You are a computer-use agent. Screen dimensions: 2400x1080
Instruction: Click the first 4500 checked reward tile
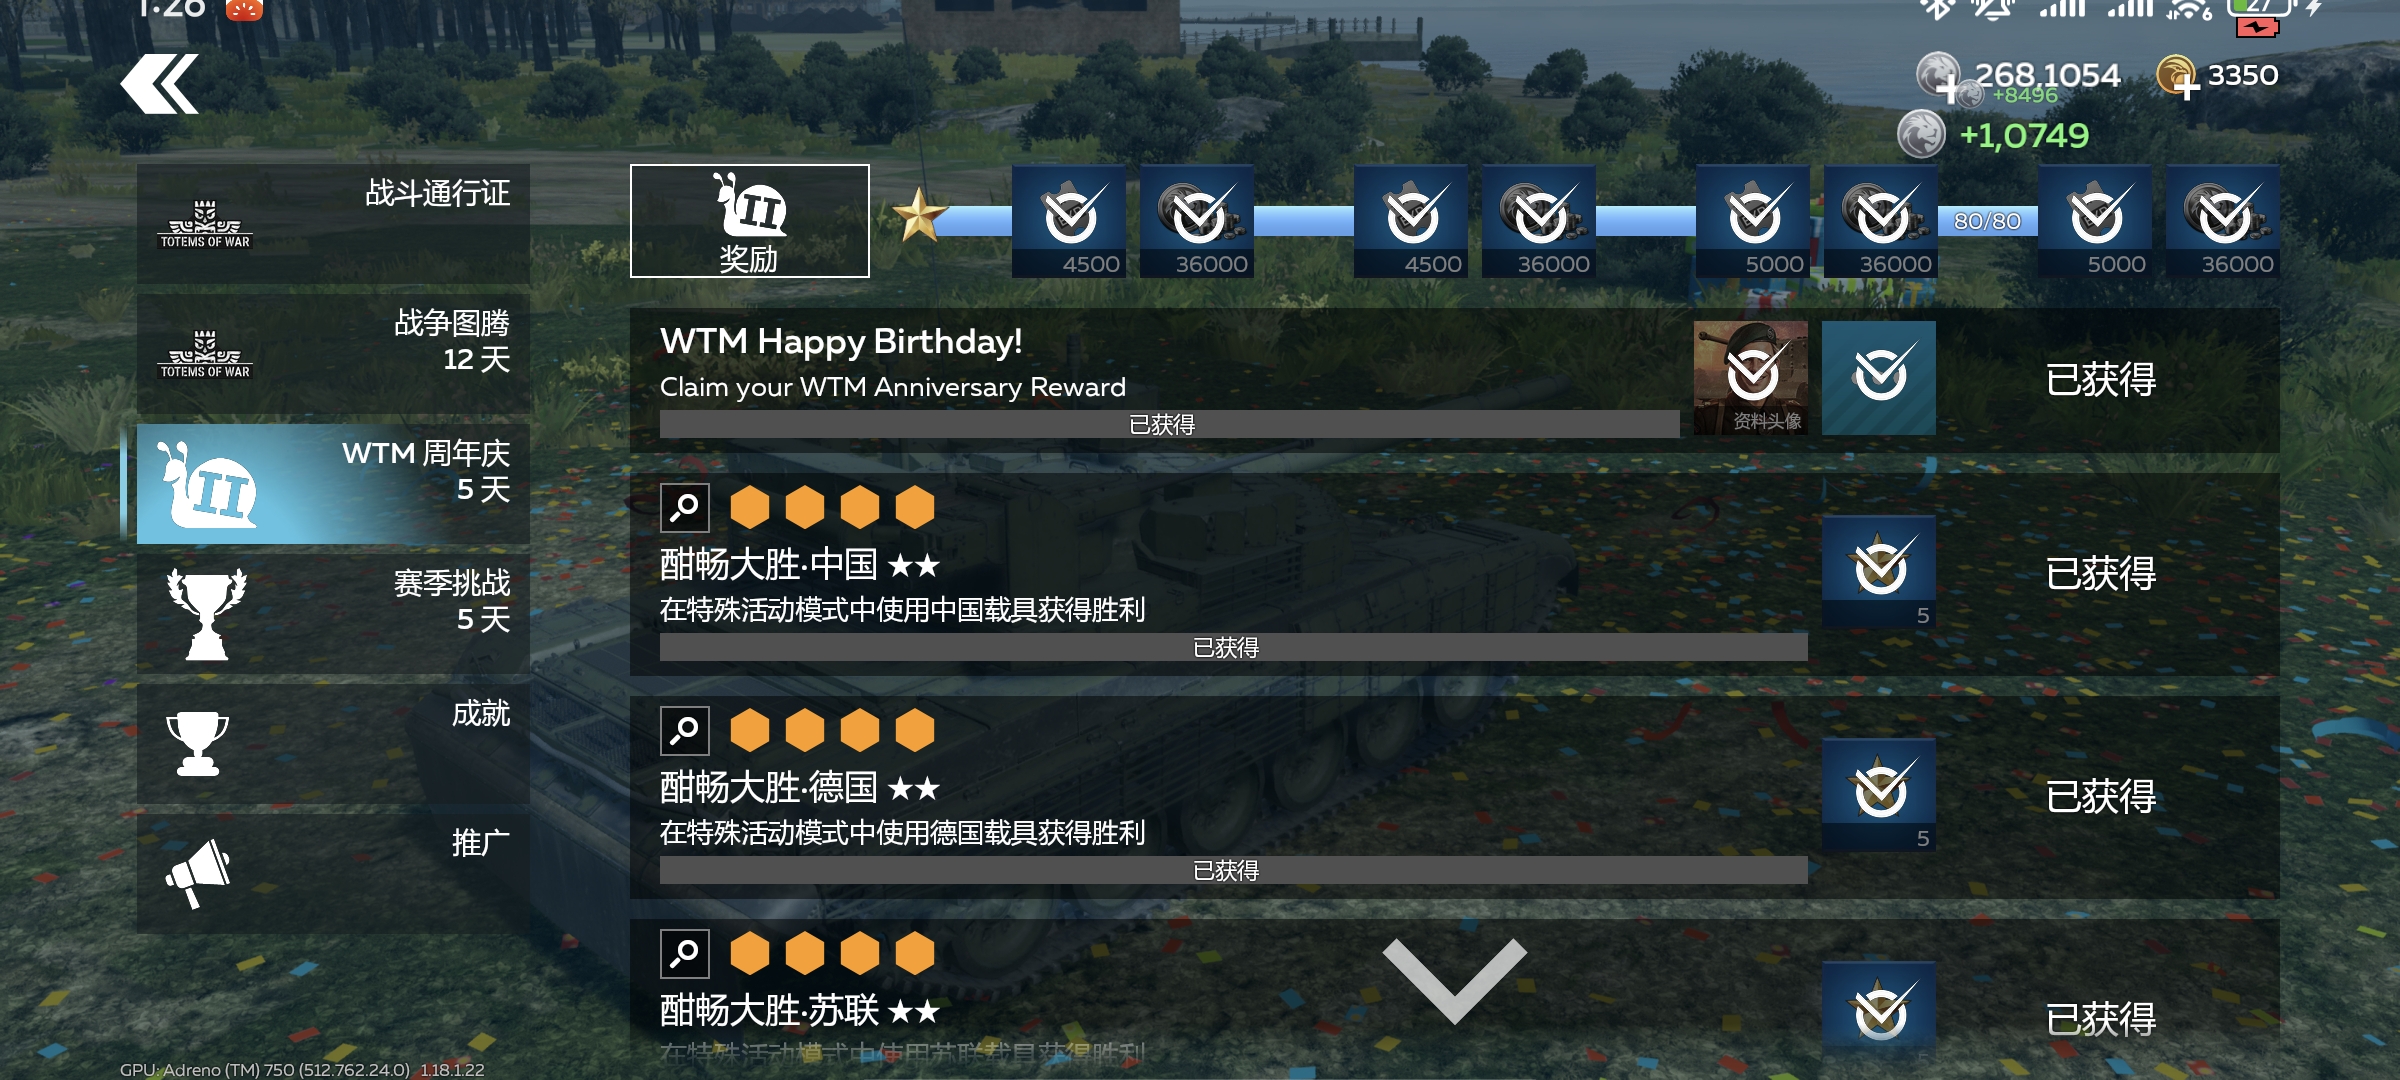[1069, 221]
